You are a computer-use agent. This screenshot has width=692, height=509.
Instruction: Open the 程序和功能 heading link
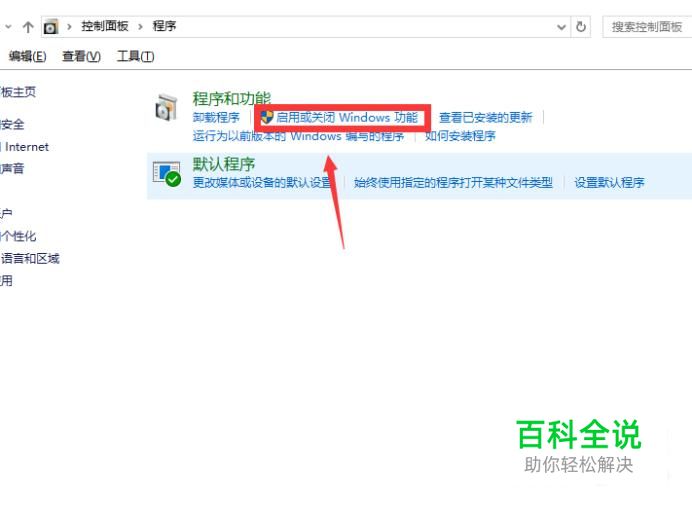232,98
